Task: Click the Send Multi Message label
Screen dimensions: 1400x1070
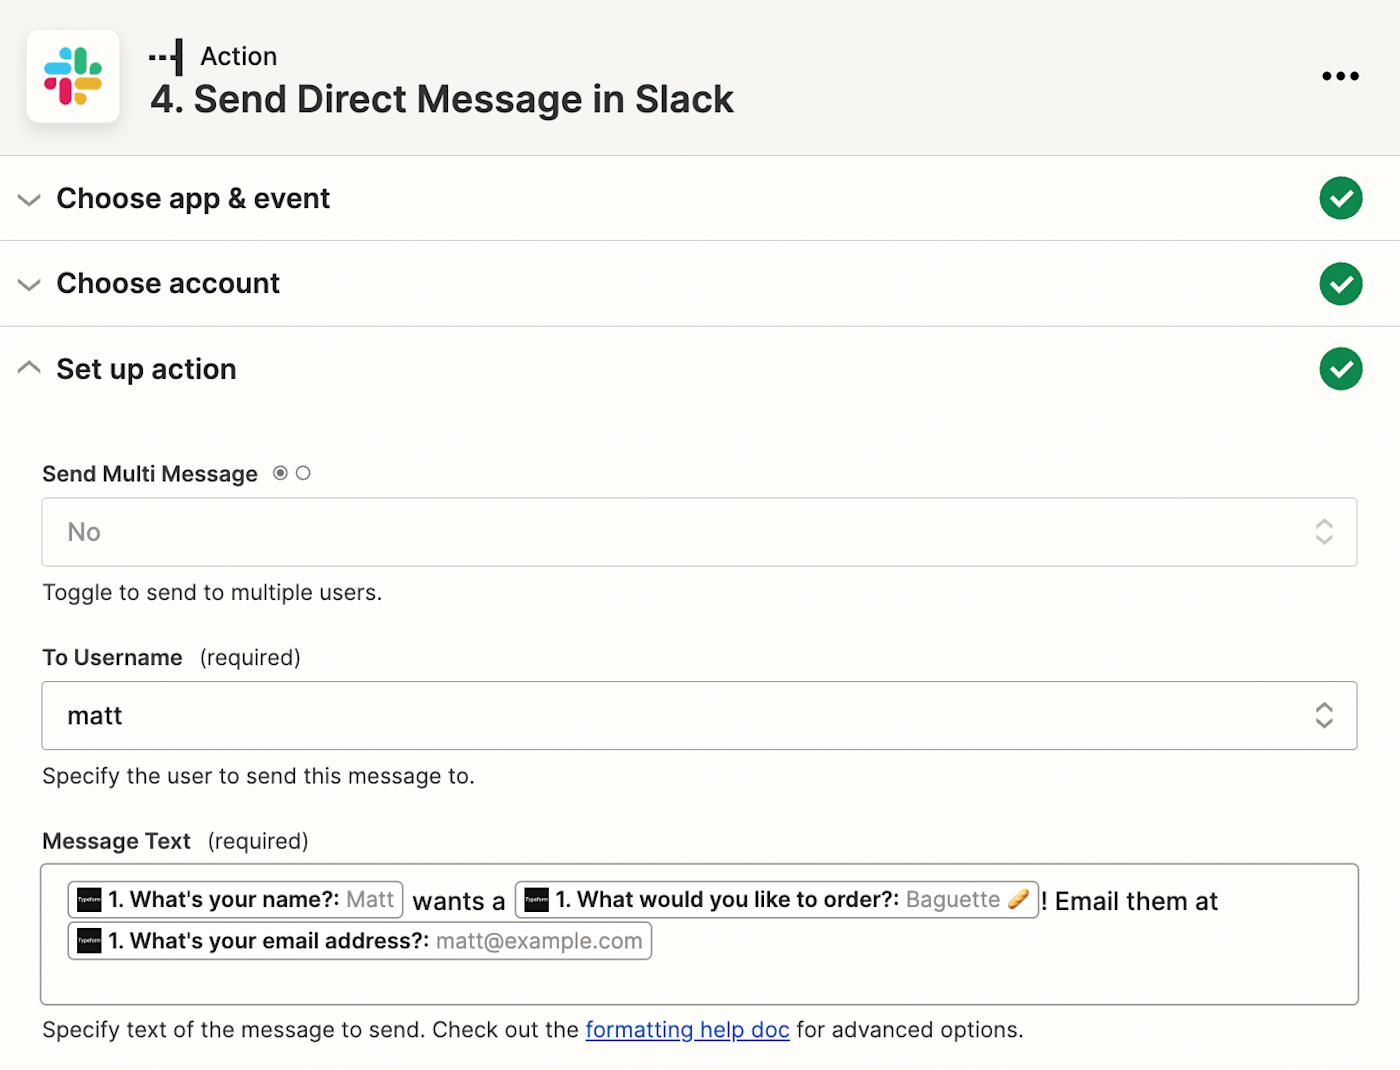Action: click(150, 474)
